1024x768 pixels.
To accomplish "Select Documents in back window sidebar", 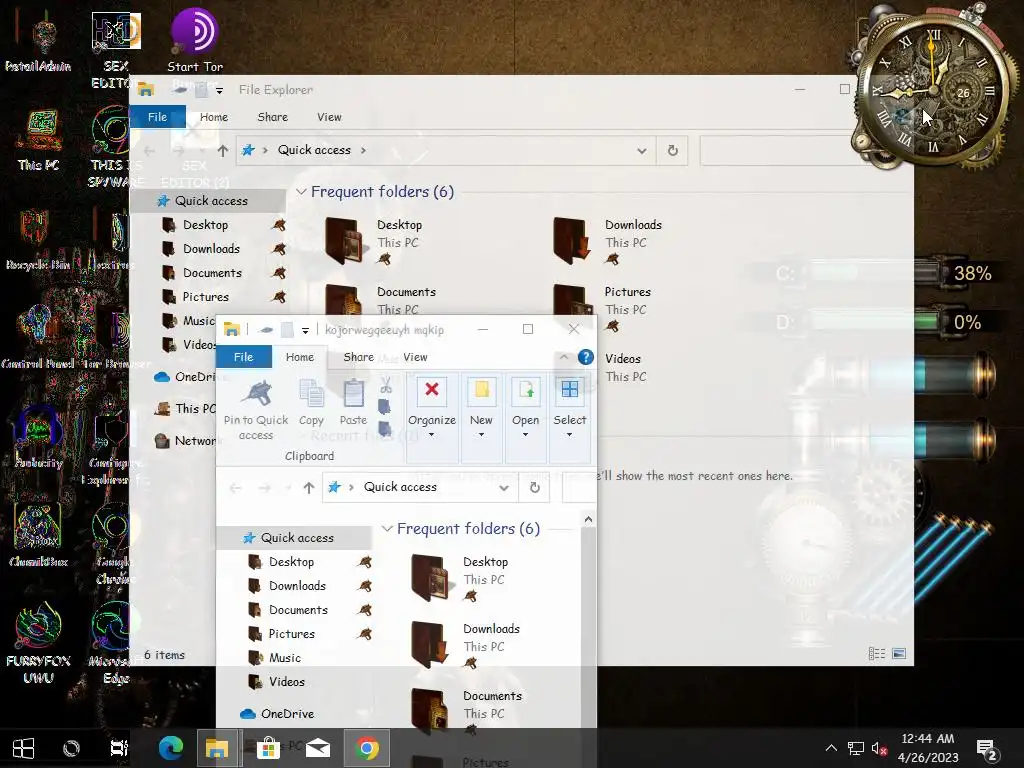I will click(x=212, y=273).
